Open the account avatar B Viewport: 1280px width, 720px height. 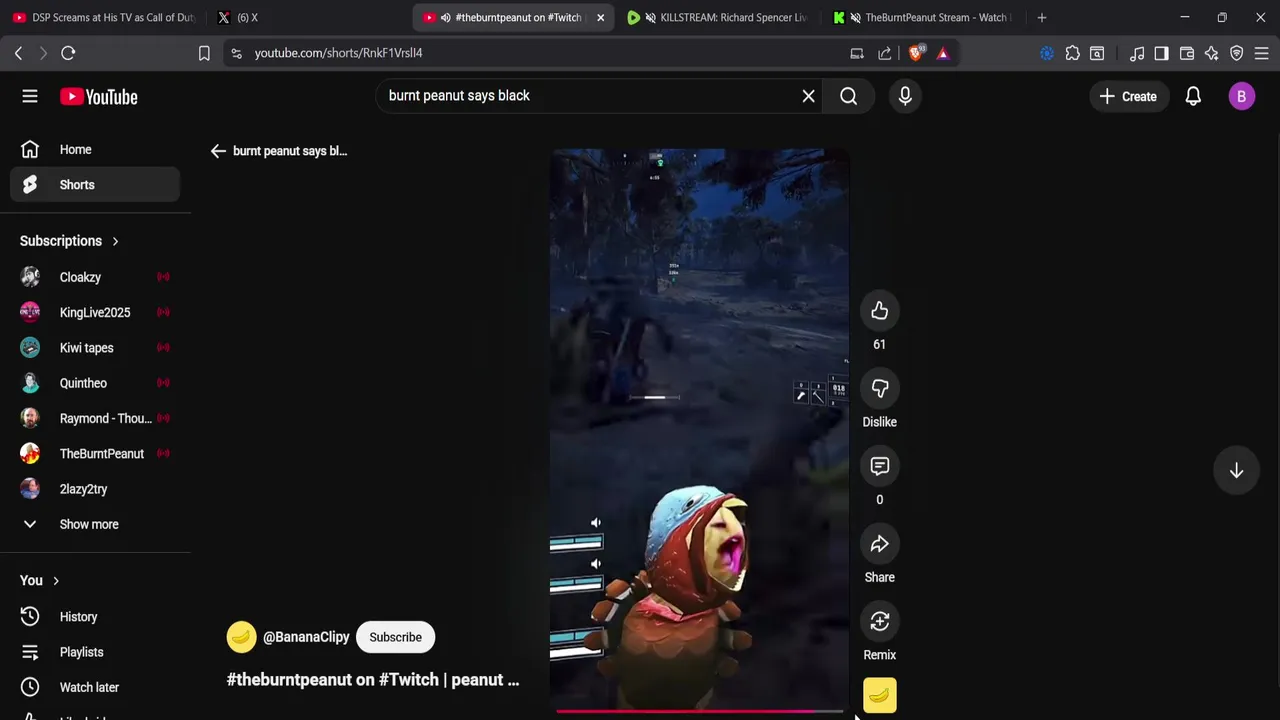click(x=1241, y=97)
